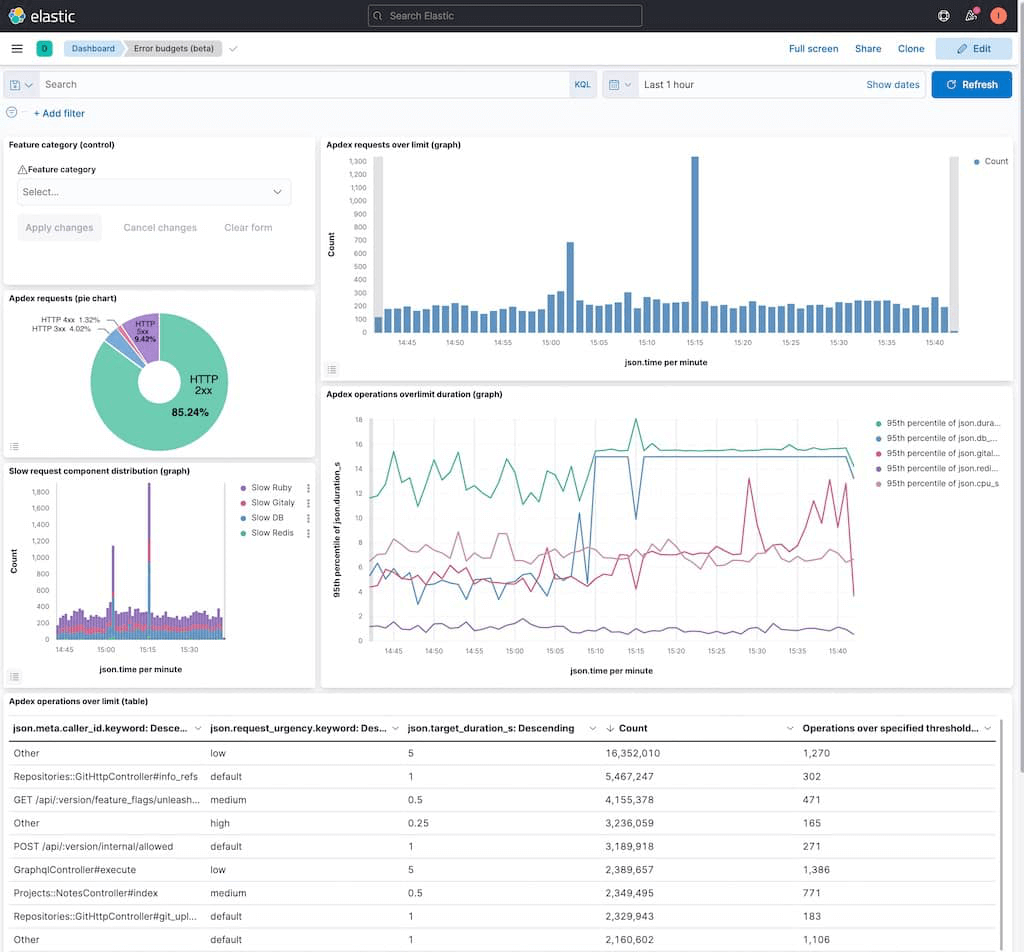This screenshot has height=952, width=1024.
Task: Click the Dashboard breadcrumb
Action: click(x=92, y=47)
